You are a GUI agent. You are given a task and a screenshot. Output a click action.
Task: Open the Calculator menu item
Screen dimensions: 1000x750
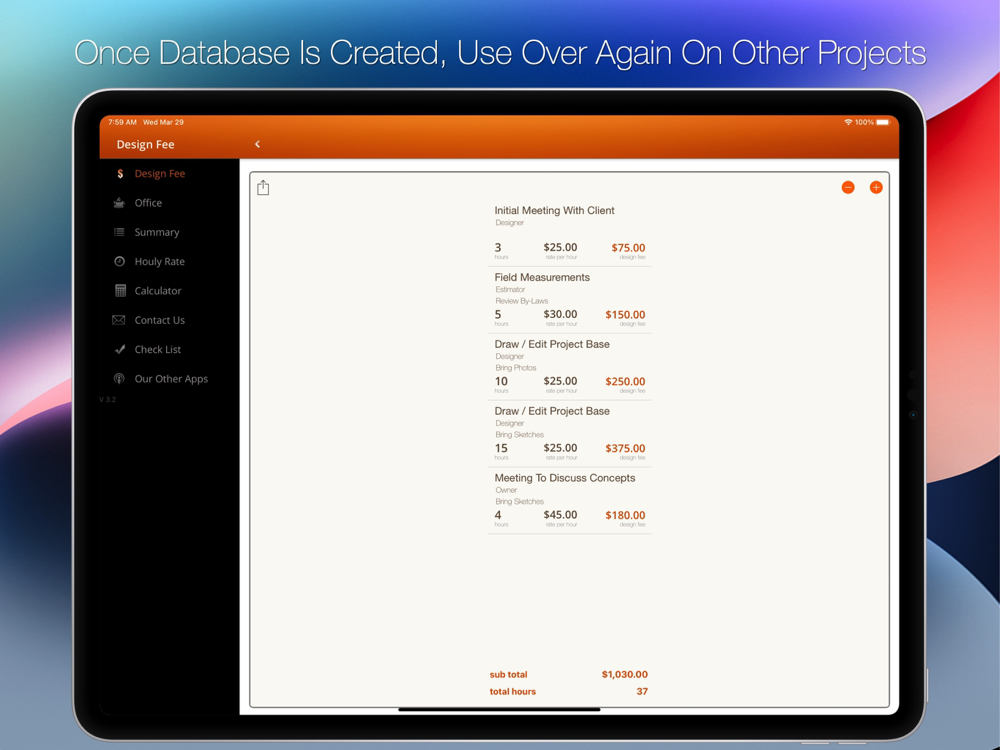pyautogui.click(x=158, y=291)
